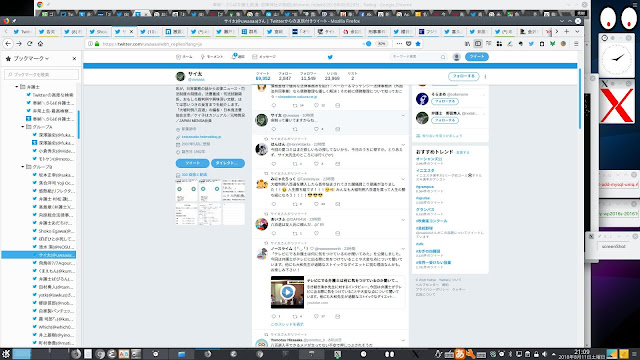The image size is (640, 360).
Task: Like サイ太's own tweet with the heart
Action: (316, 129)
